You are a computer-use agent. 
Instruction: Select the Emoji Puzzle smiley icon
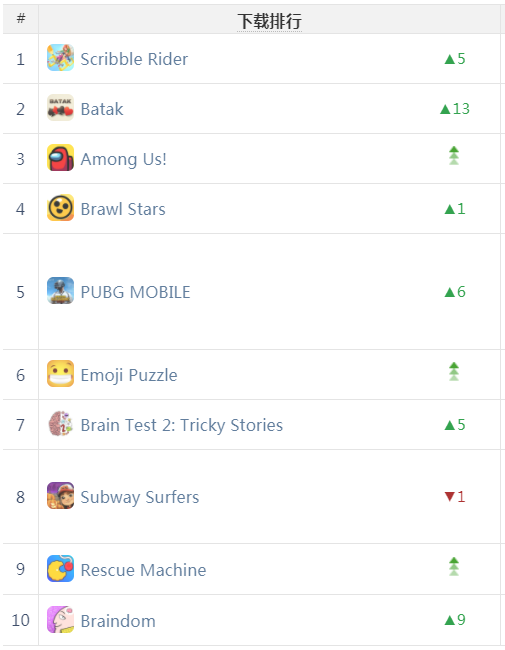pyautogui.click(x=61, y=374)
